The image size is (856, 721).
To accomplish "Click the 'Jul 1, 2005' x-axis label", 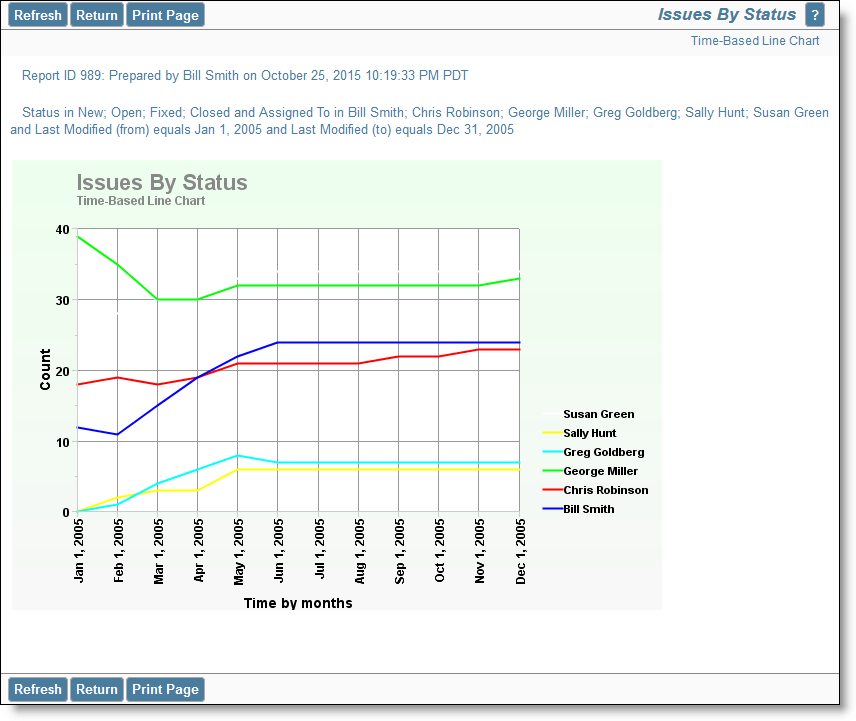I will click(x=320, y=549).
